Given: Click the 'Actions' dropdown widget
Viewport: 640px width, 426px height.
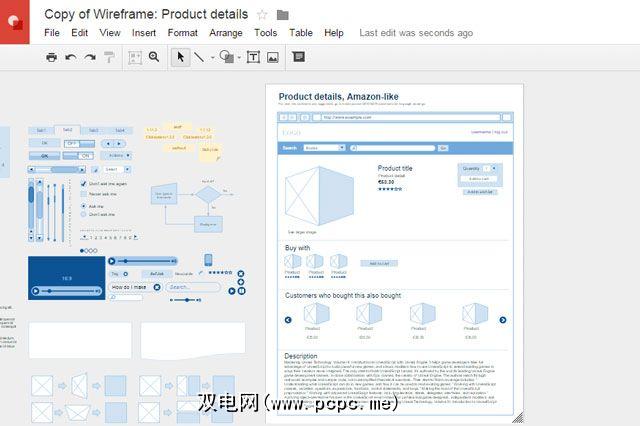Looking at the screenshot, I should pyautogui.click(x=116, y=155).
